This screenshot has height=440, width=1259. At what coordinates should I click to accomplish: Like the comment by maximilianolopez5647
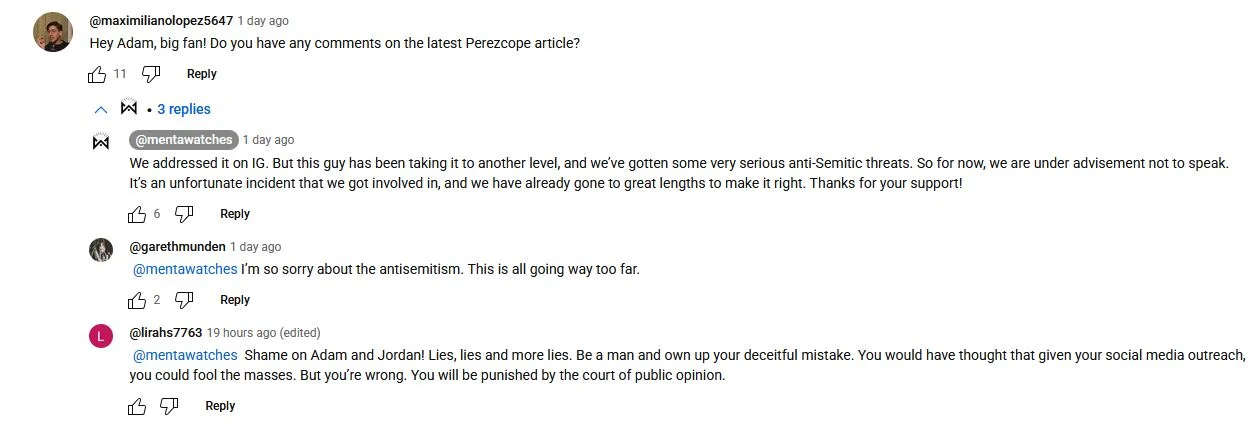click(97, 74)
